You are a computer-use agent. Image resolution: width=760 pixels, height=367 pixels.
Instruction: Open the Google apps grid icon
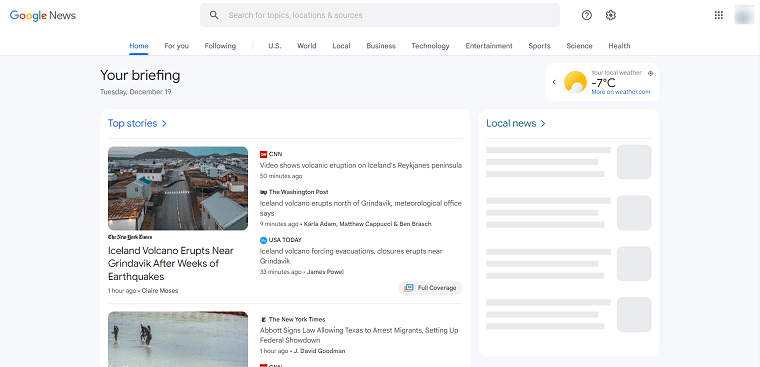719,15
